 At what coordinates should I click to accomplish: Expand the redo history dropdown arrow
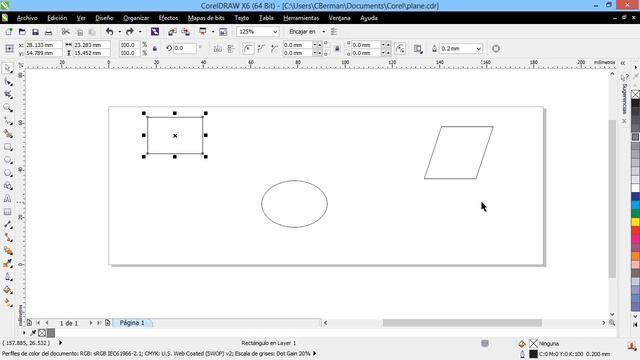pos(140,31)
